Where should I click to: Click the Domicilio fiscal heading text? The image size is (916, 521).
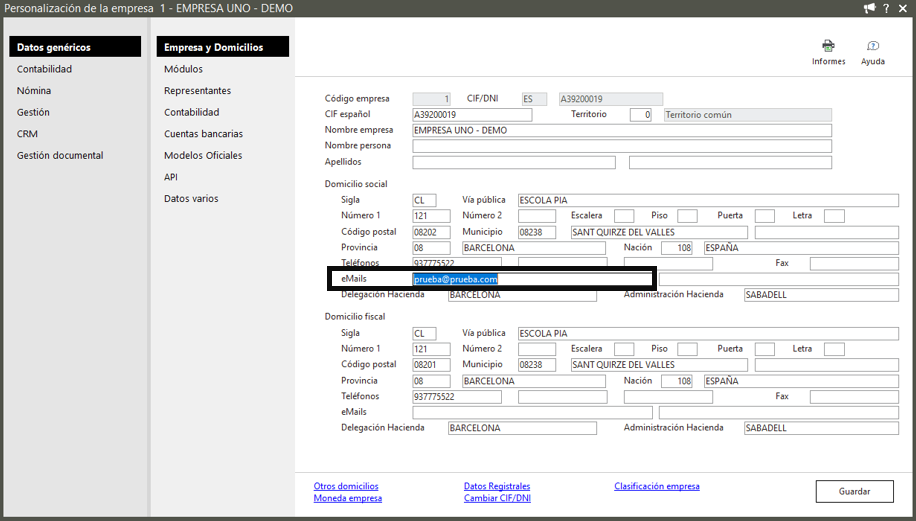pos(355,317)
